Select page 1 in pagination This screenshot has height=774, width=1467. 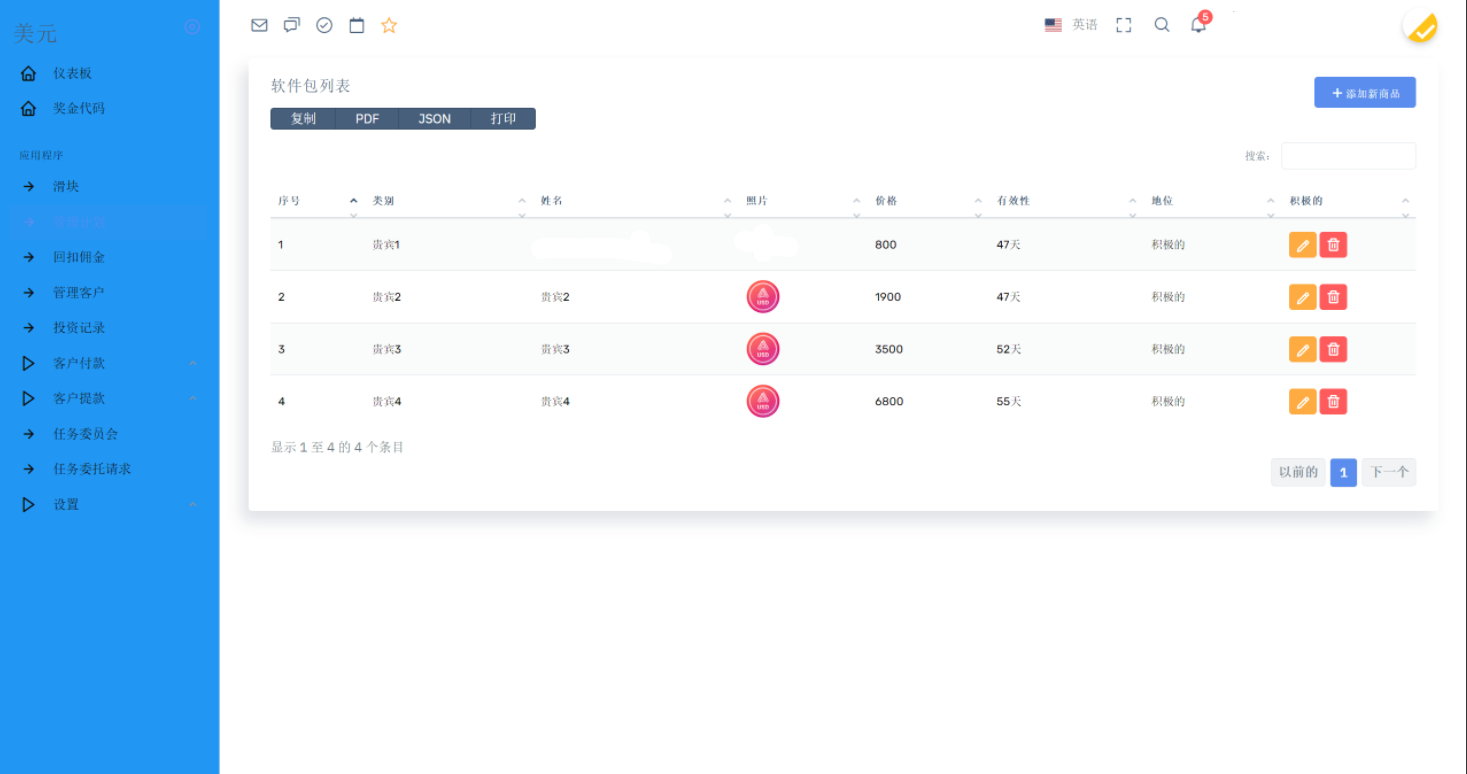tap(1344, 472)
